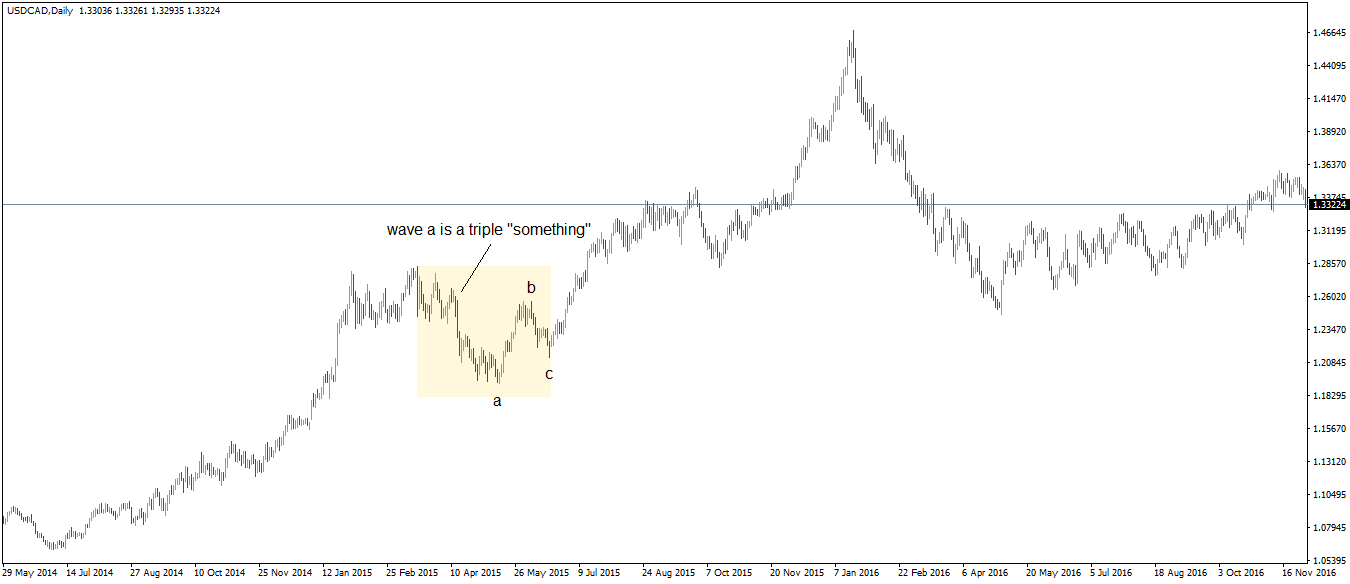Image resolution: width=1350 pixels, height=584 pixels.
Task: Click the 22 Feb 2016 date label
Action: point(925,574)
